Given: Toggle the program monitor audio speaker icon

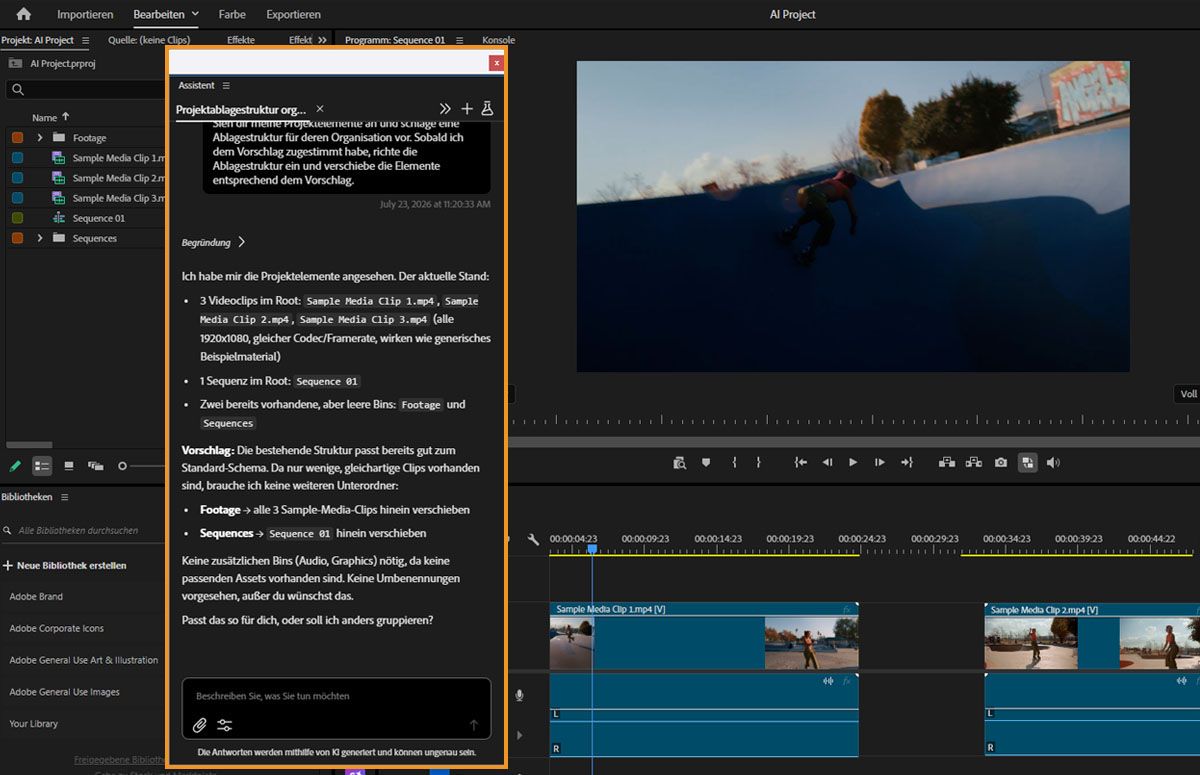Looking at the screenshot, I should (1053, 462).
